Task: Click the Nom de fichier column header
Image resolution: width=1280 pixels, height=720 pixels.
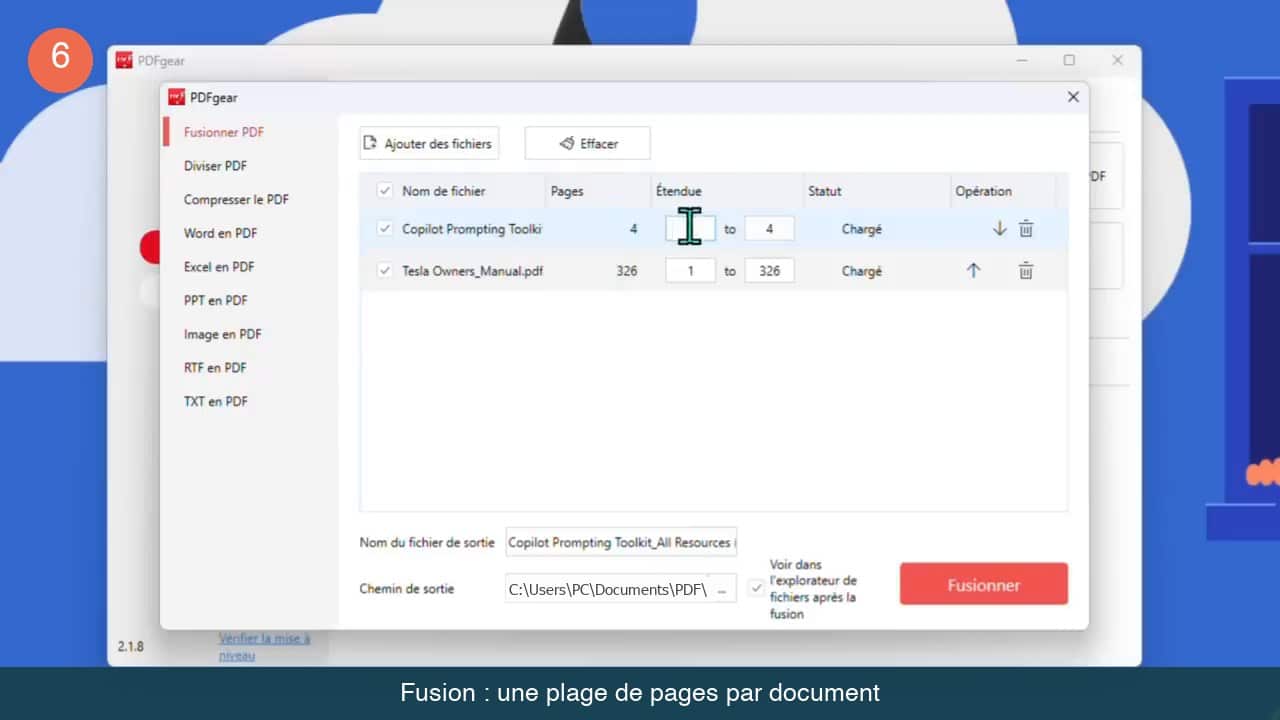Action: pos(444,191)
